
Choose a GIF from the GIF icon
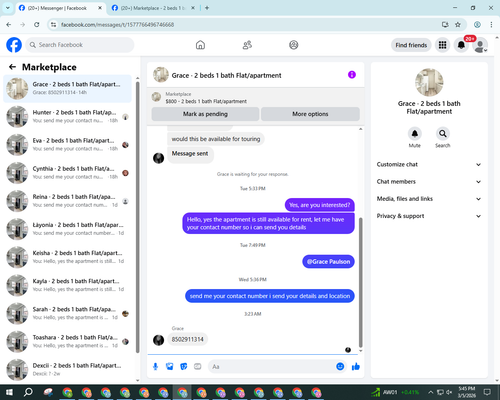(x=198, y=367)
